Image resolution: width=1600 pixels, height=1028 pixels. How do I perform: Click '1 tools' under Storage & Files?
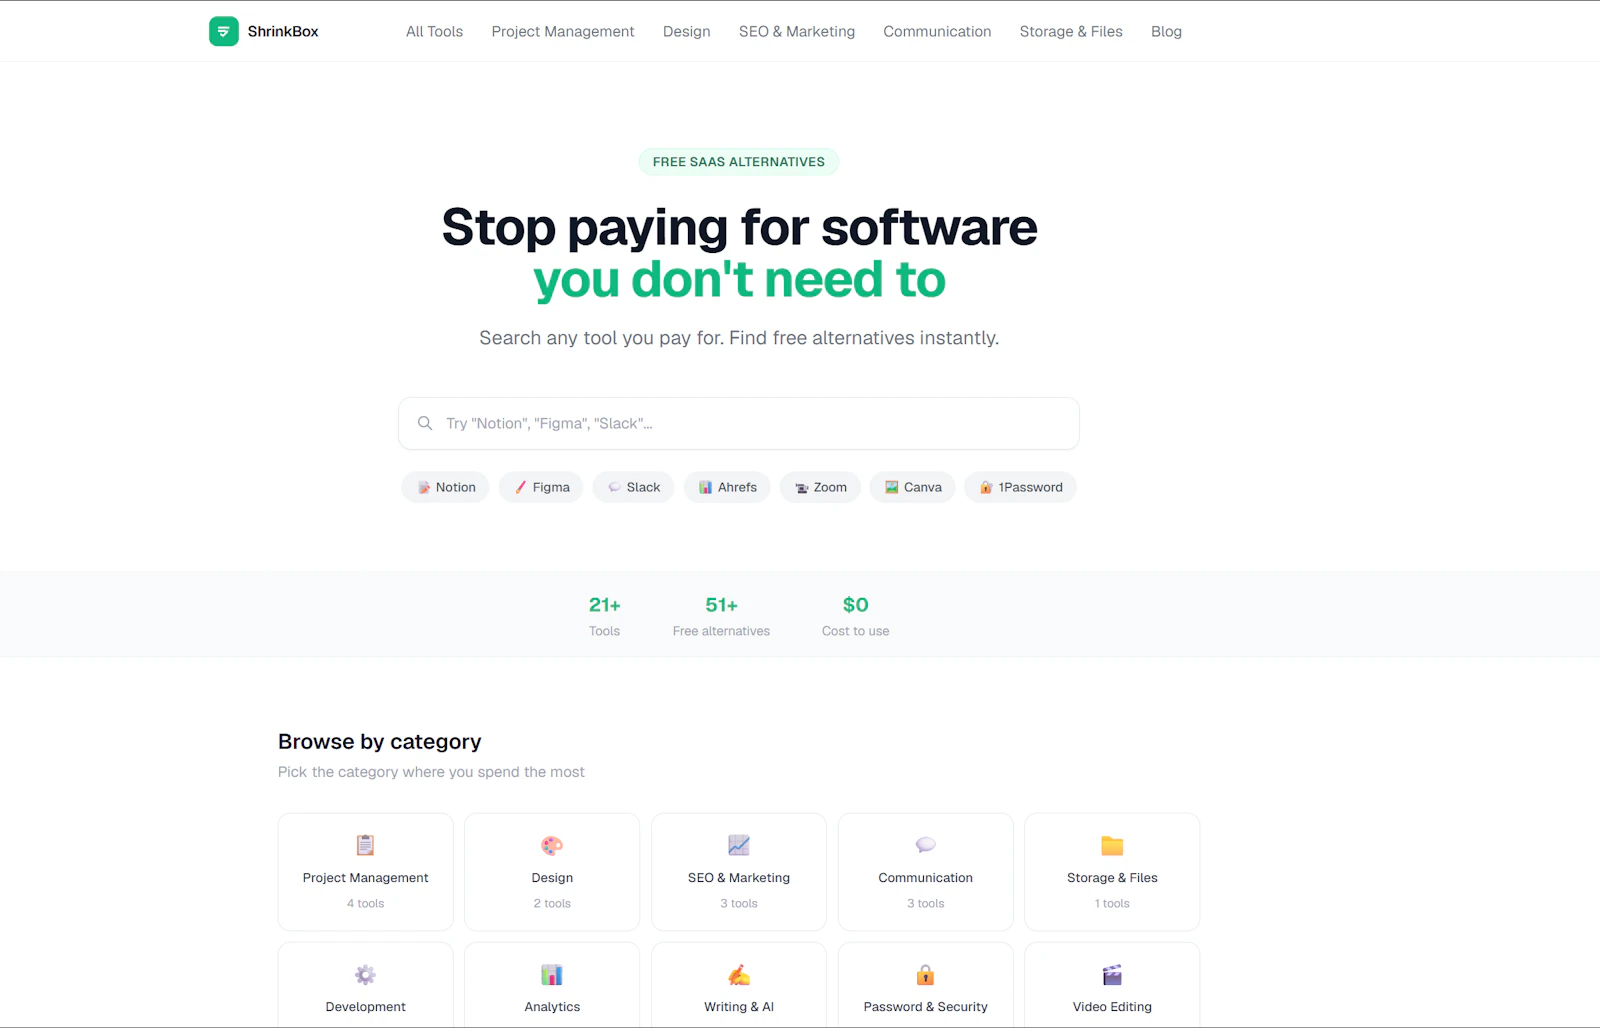tap(1112, 903)
